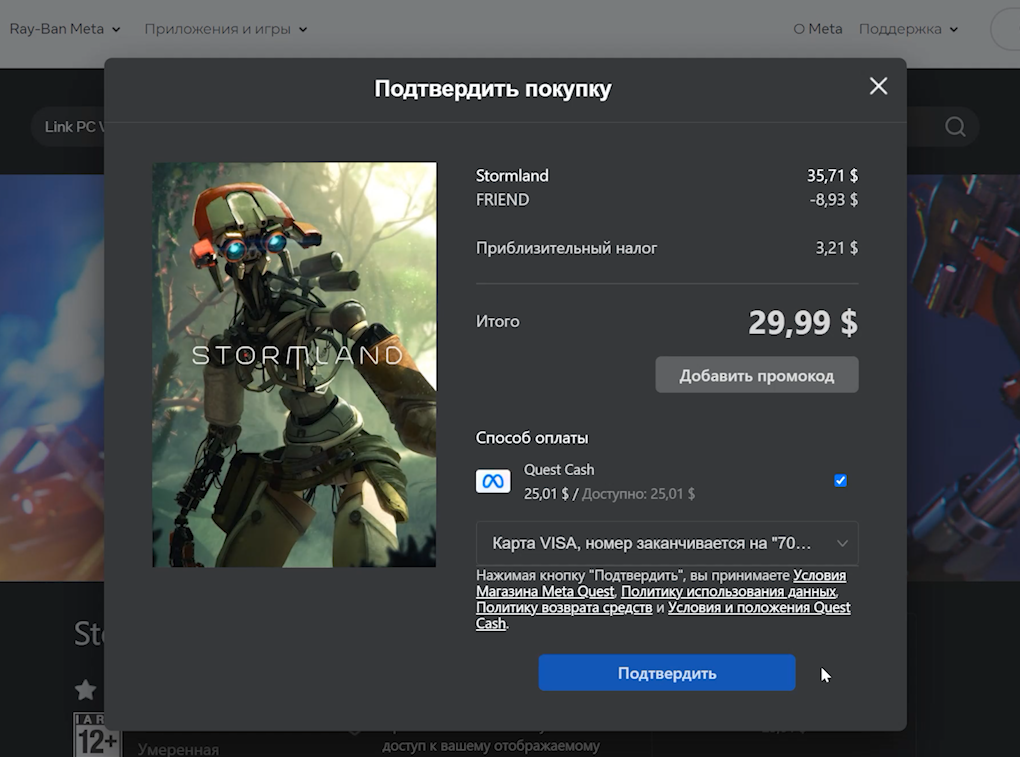Open the Политику использования данных link
Screen dimensions: 1020x757
point(727,592)
